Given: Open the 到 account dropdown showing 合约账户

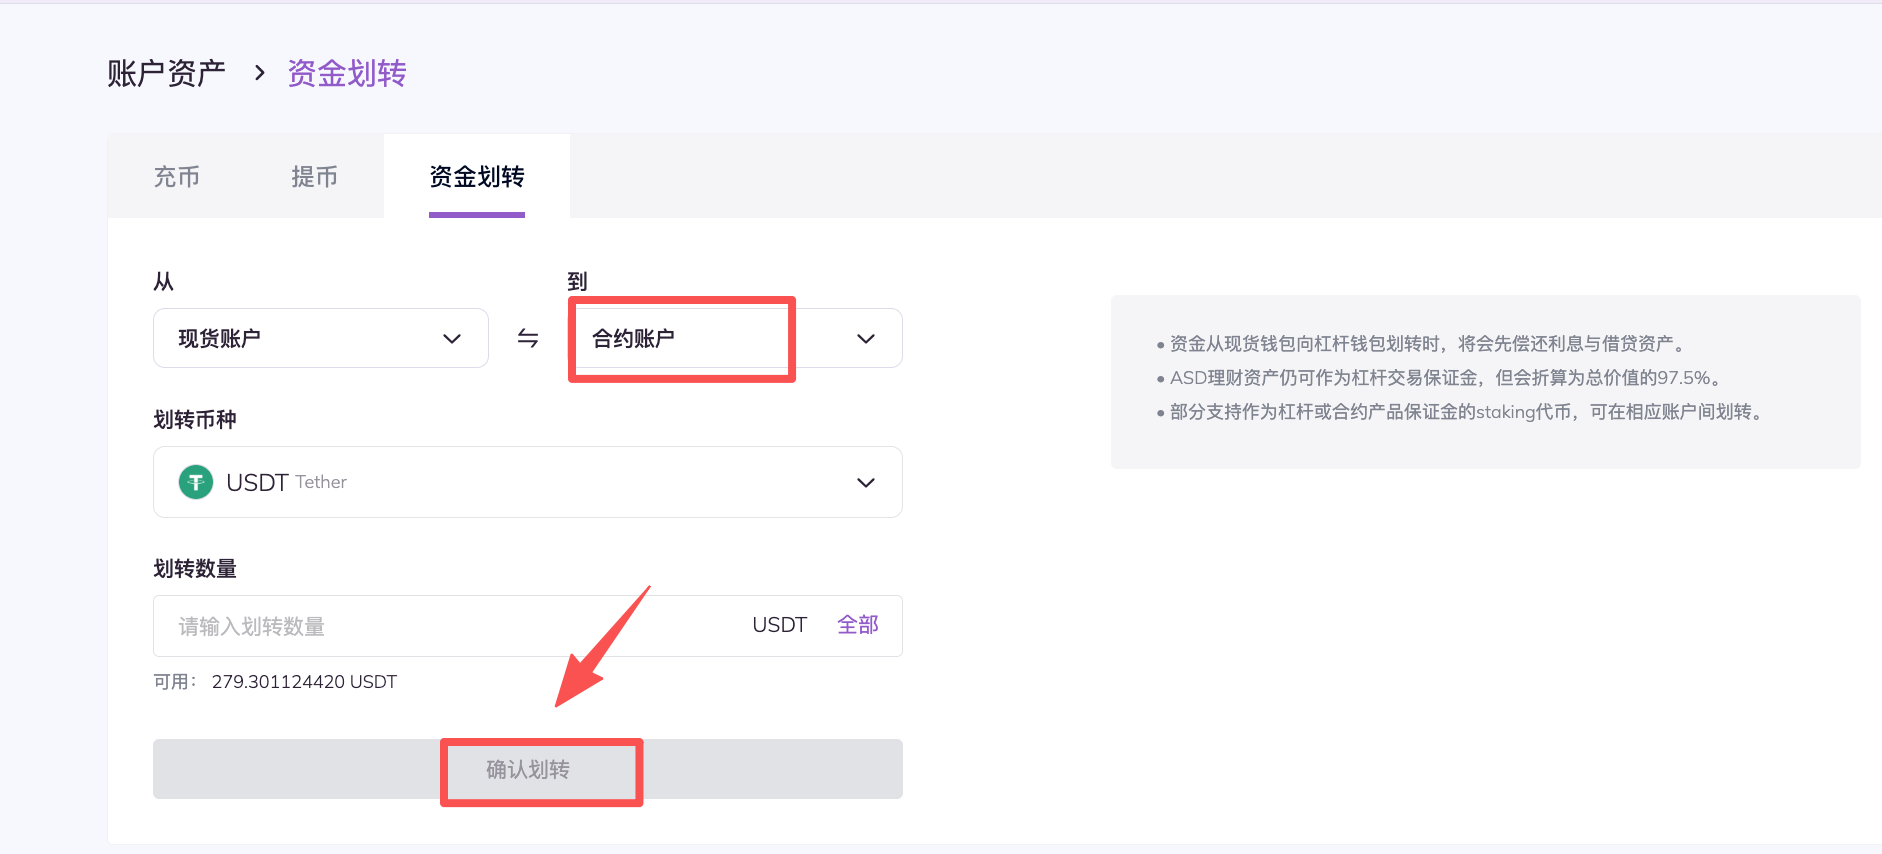Looking at the screenshot, I should 735,339.
